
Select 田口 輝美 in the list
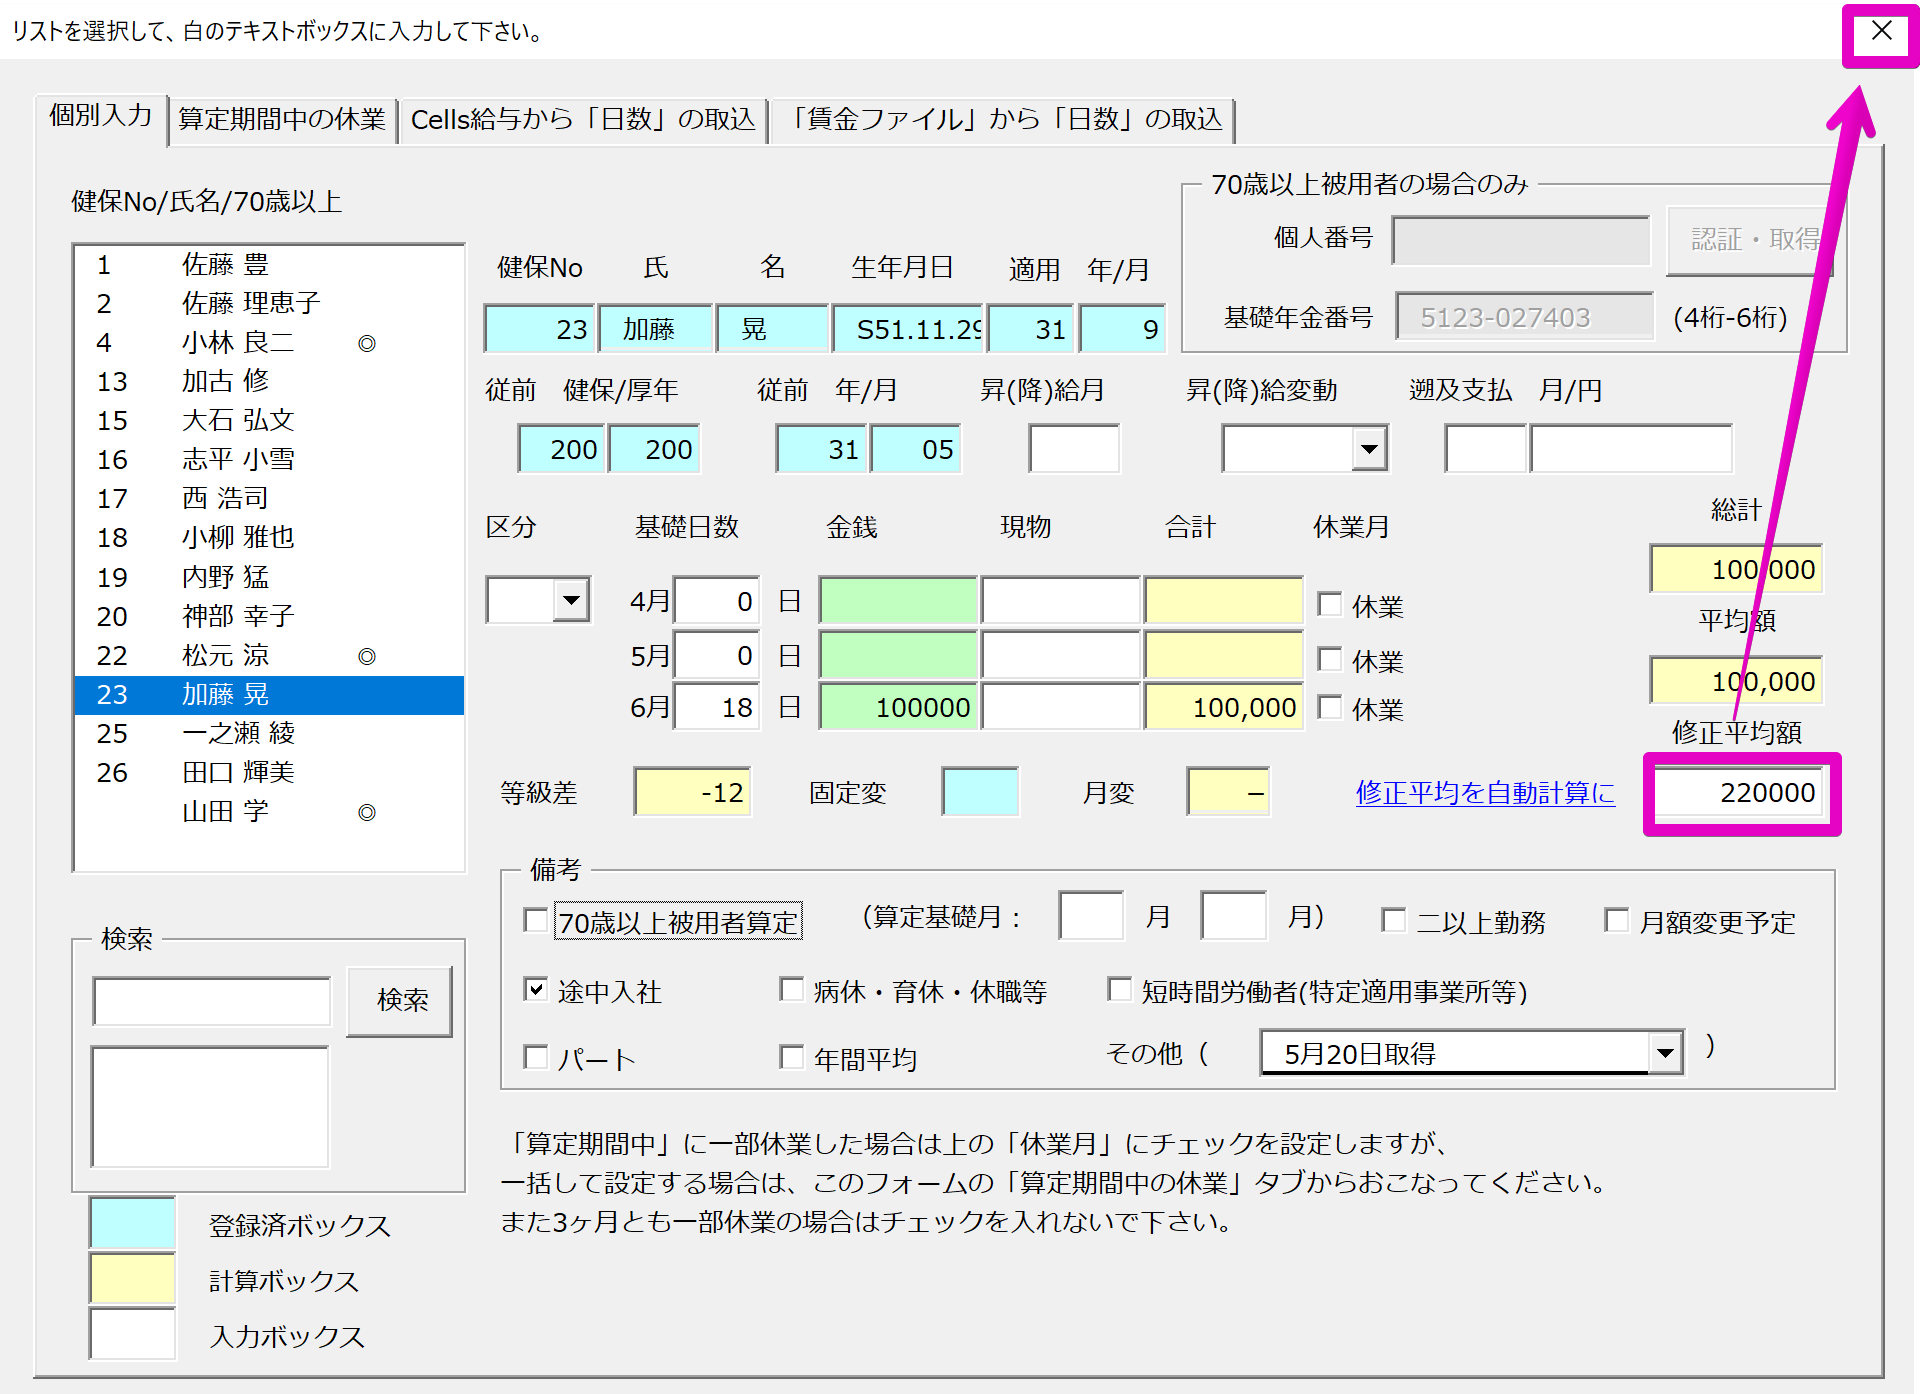(x=269, y=772)
